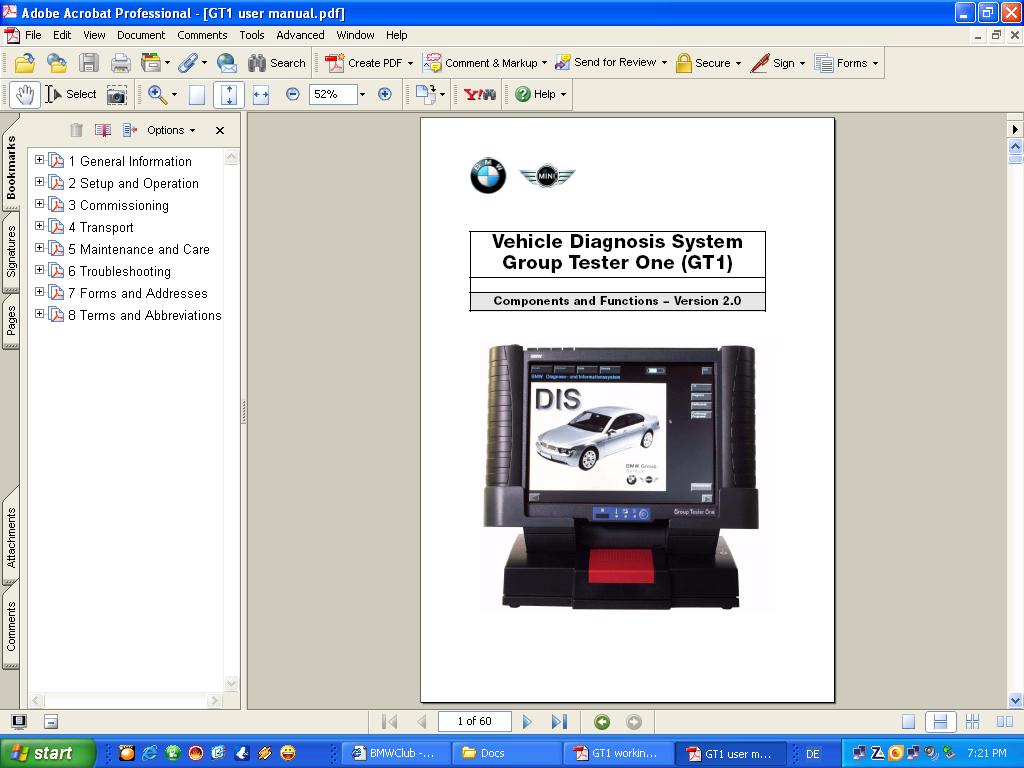Click the zoom in plus button
The width and height of the screenshot is (1024, 768).
(385, 95)
